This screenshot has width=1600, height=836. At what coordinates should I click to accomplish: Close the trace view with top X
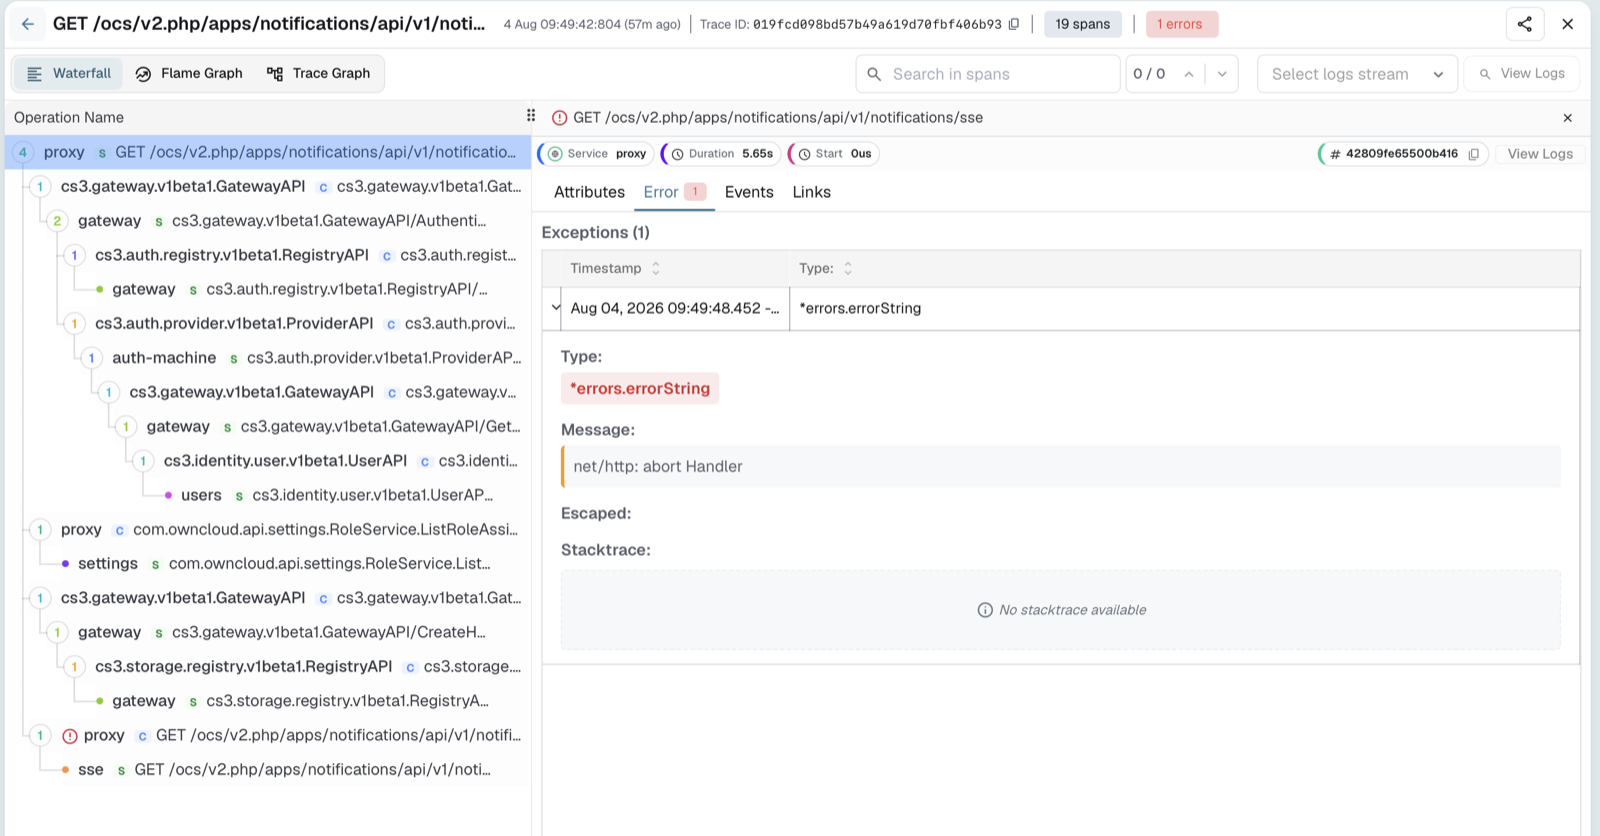tap(1567, 24)
